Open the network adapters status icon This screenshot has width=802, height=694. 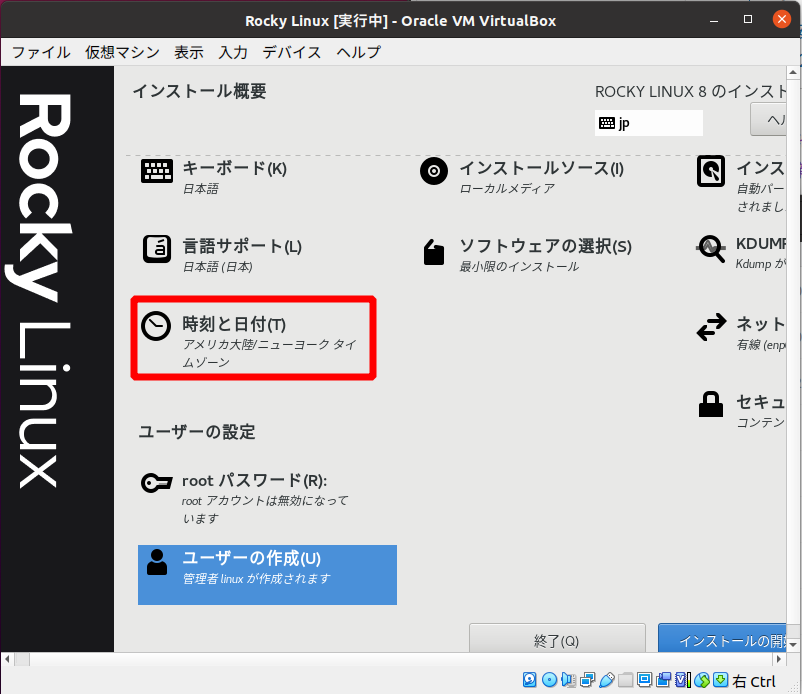(x=587, y=680)
